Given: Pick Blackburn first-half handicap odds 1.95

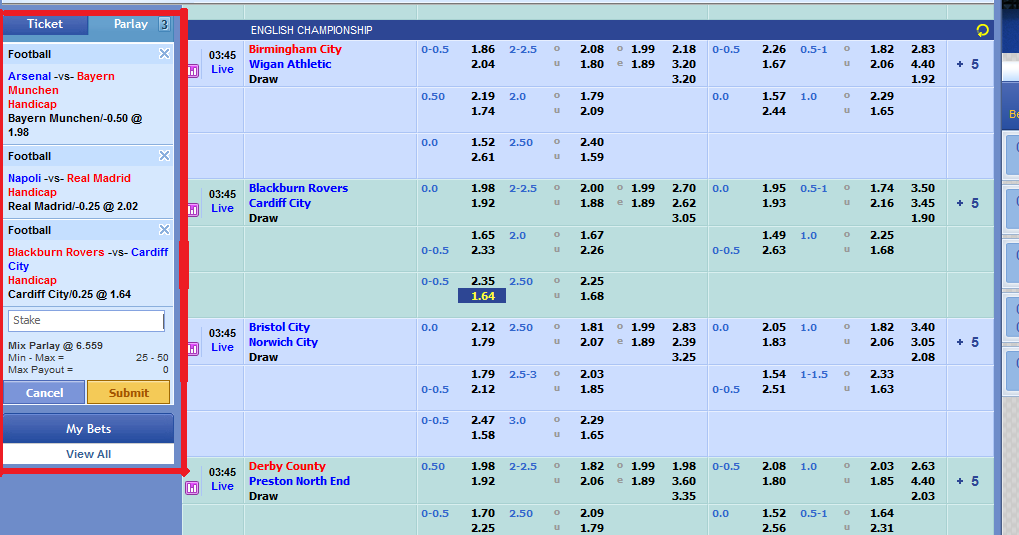Looking at the screenshot, I should (x=774, y=189).
